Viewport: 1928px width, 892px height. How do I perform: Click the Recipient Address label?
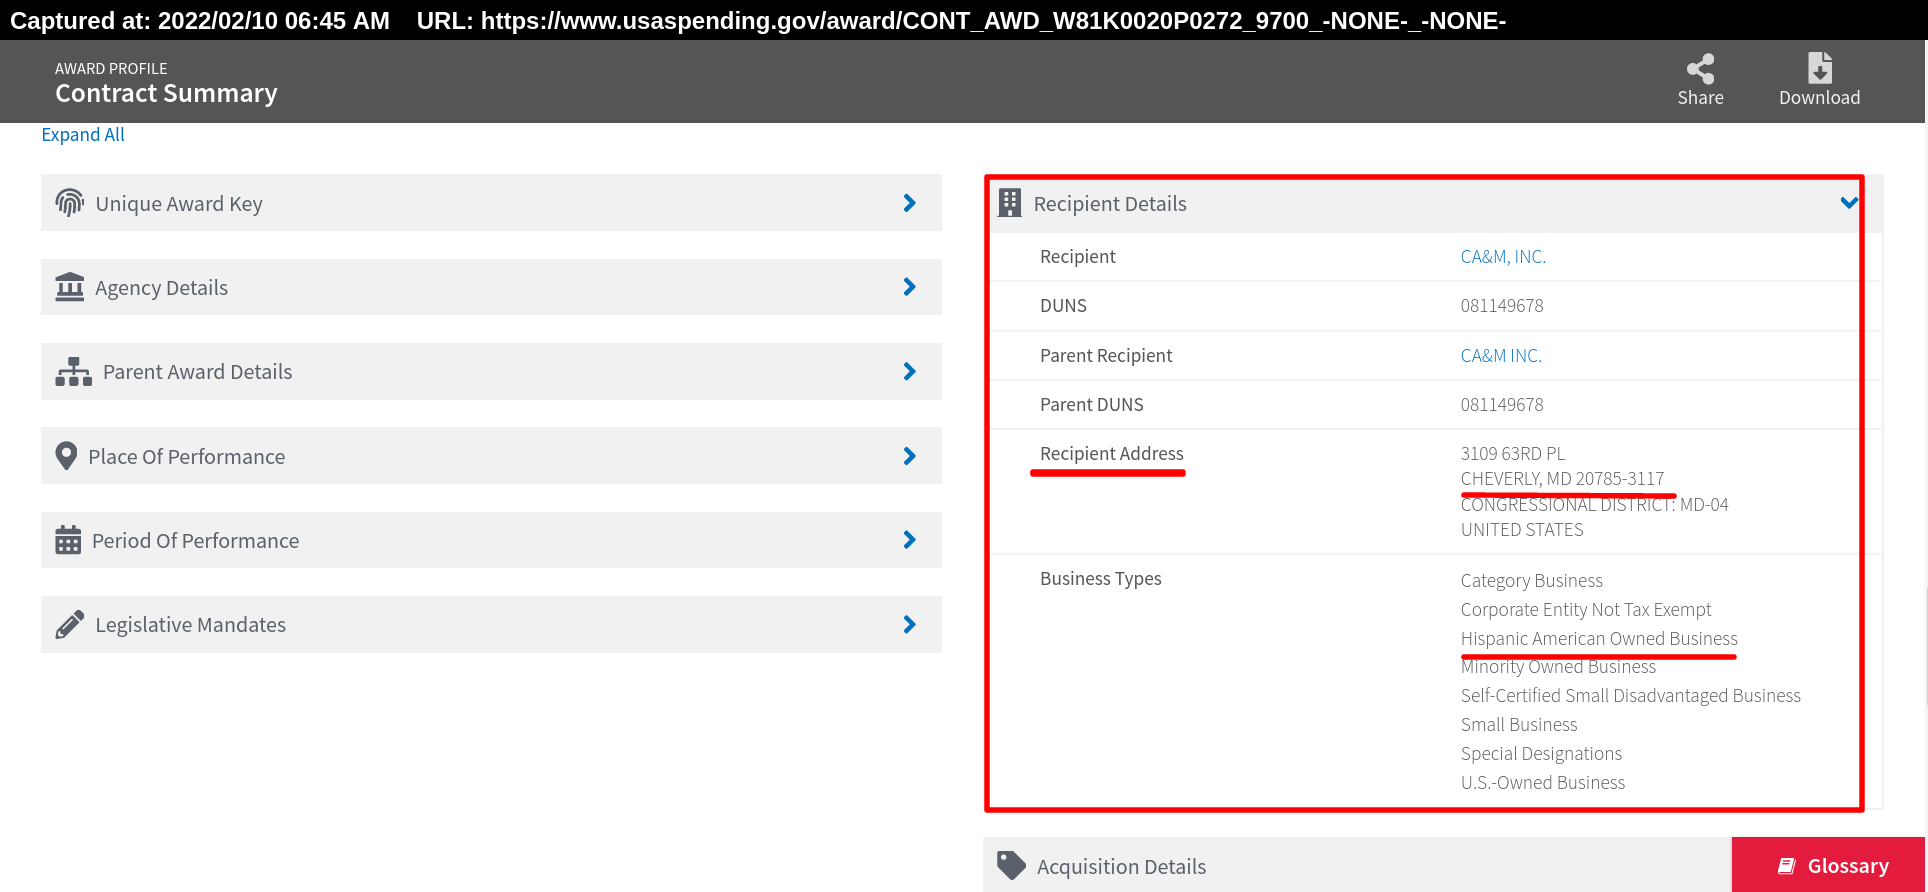tap(1112, 454)
